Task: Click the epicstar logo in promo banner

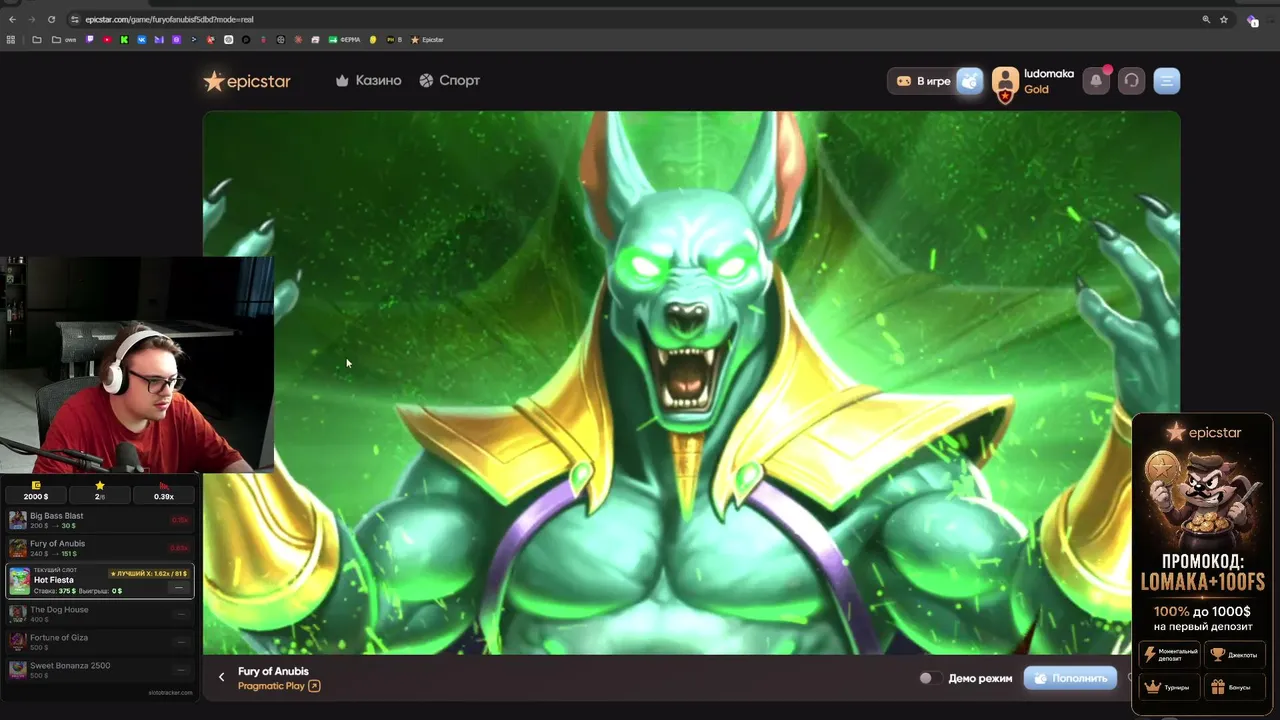Action: pos(1203,432)
